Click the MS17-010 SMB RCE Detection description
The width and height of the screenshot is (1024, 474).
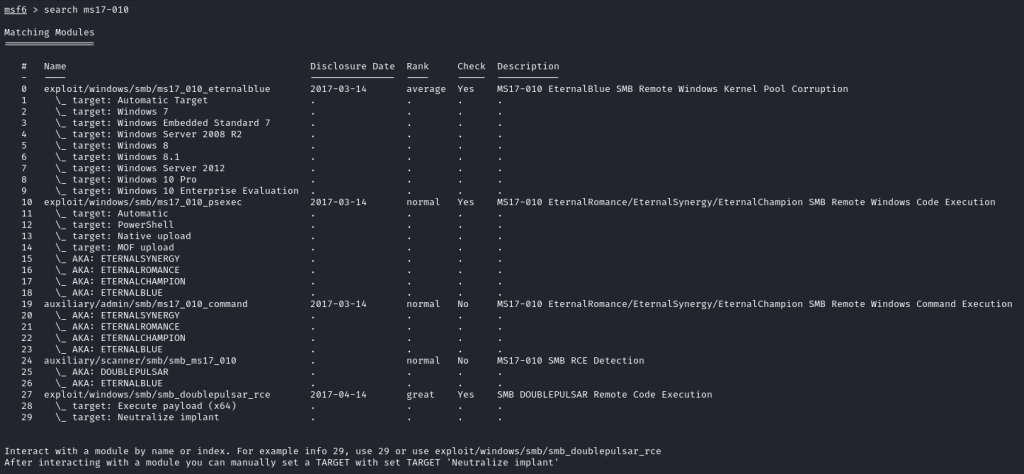point(570,360)
